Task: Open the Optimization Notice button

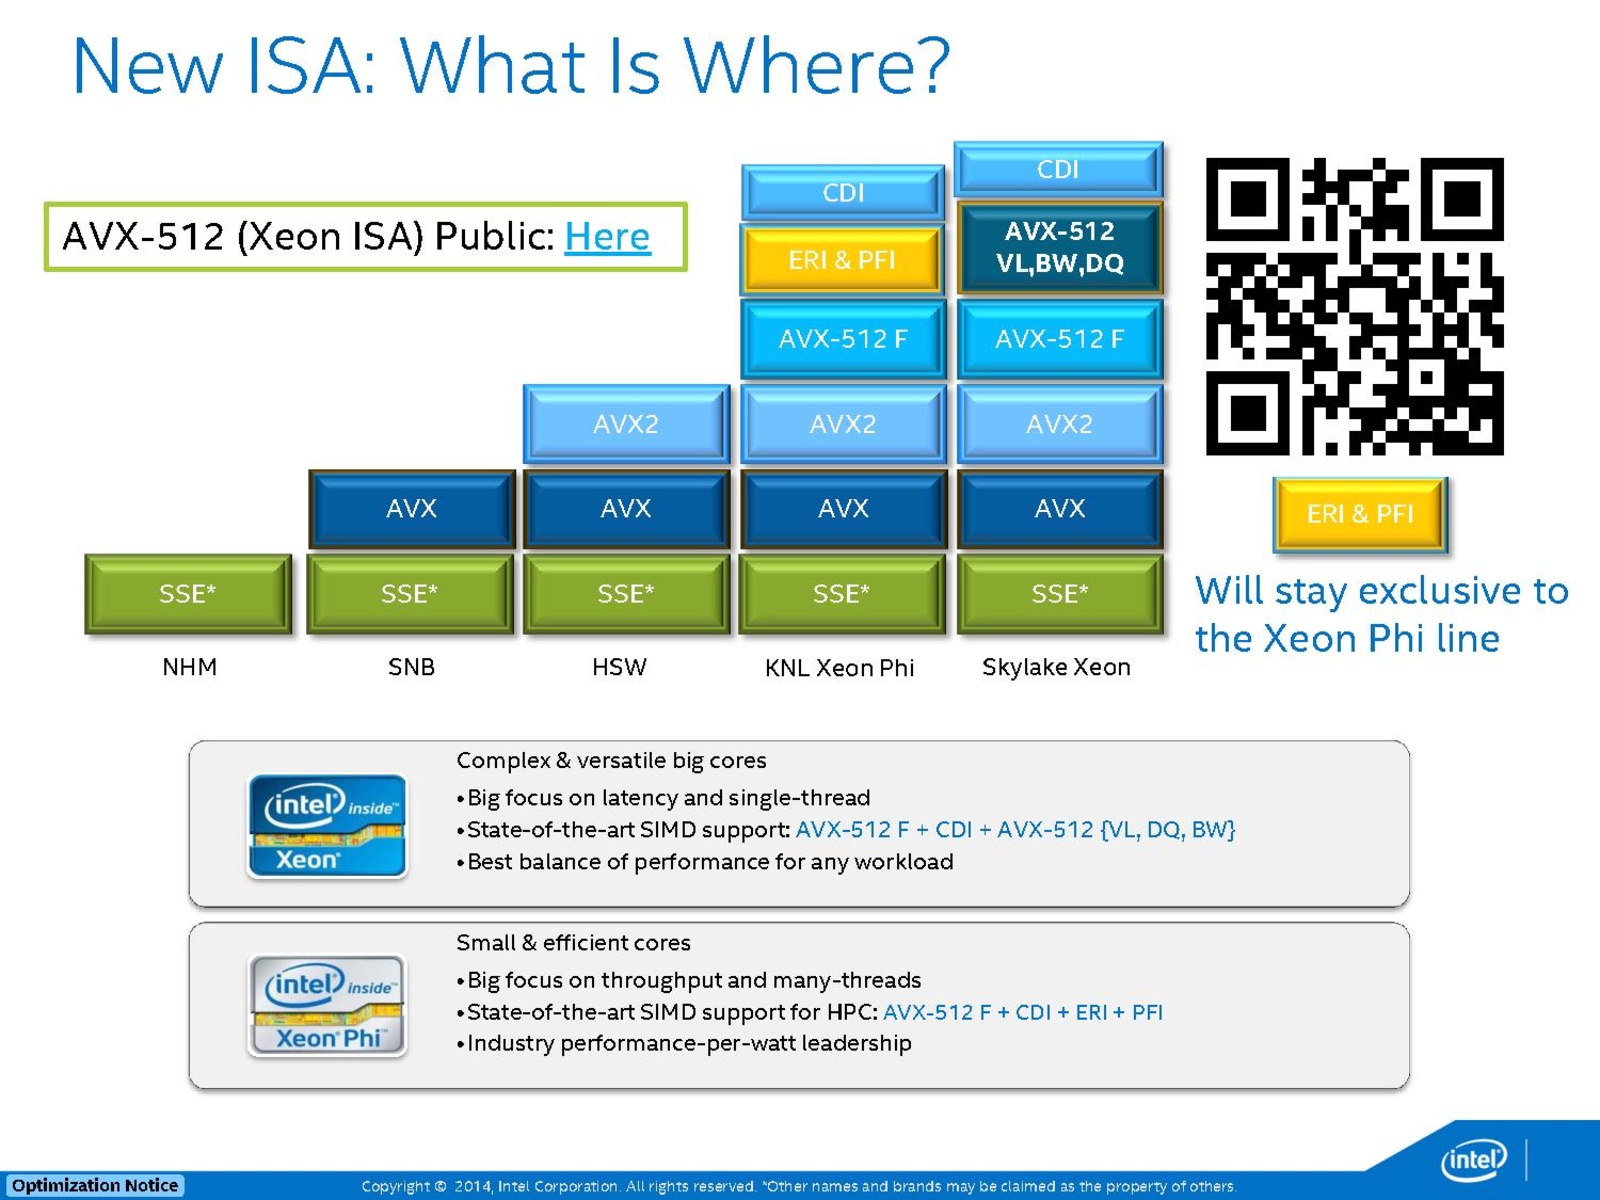Action: [x=95, y=1185]
